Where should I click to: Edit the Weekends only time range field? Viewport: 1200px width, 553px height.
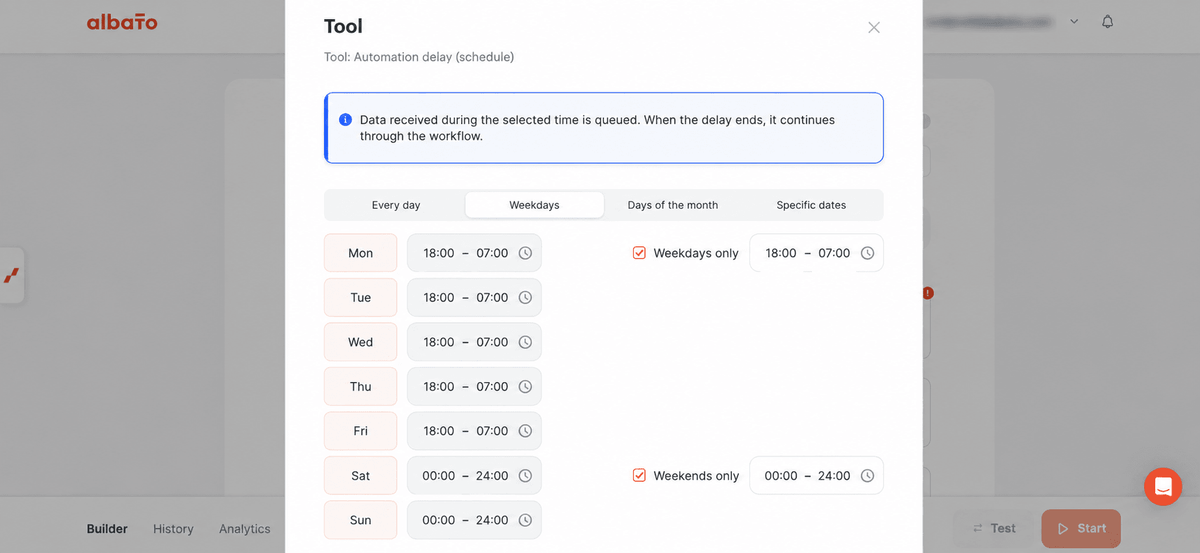(x=816, y=476)
